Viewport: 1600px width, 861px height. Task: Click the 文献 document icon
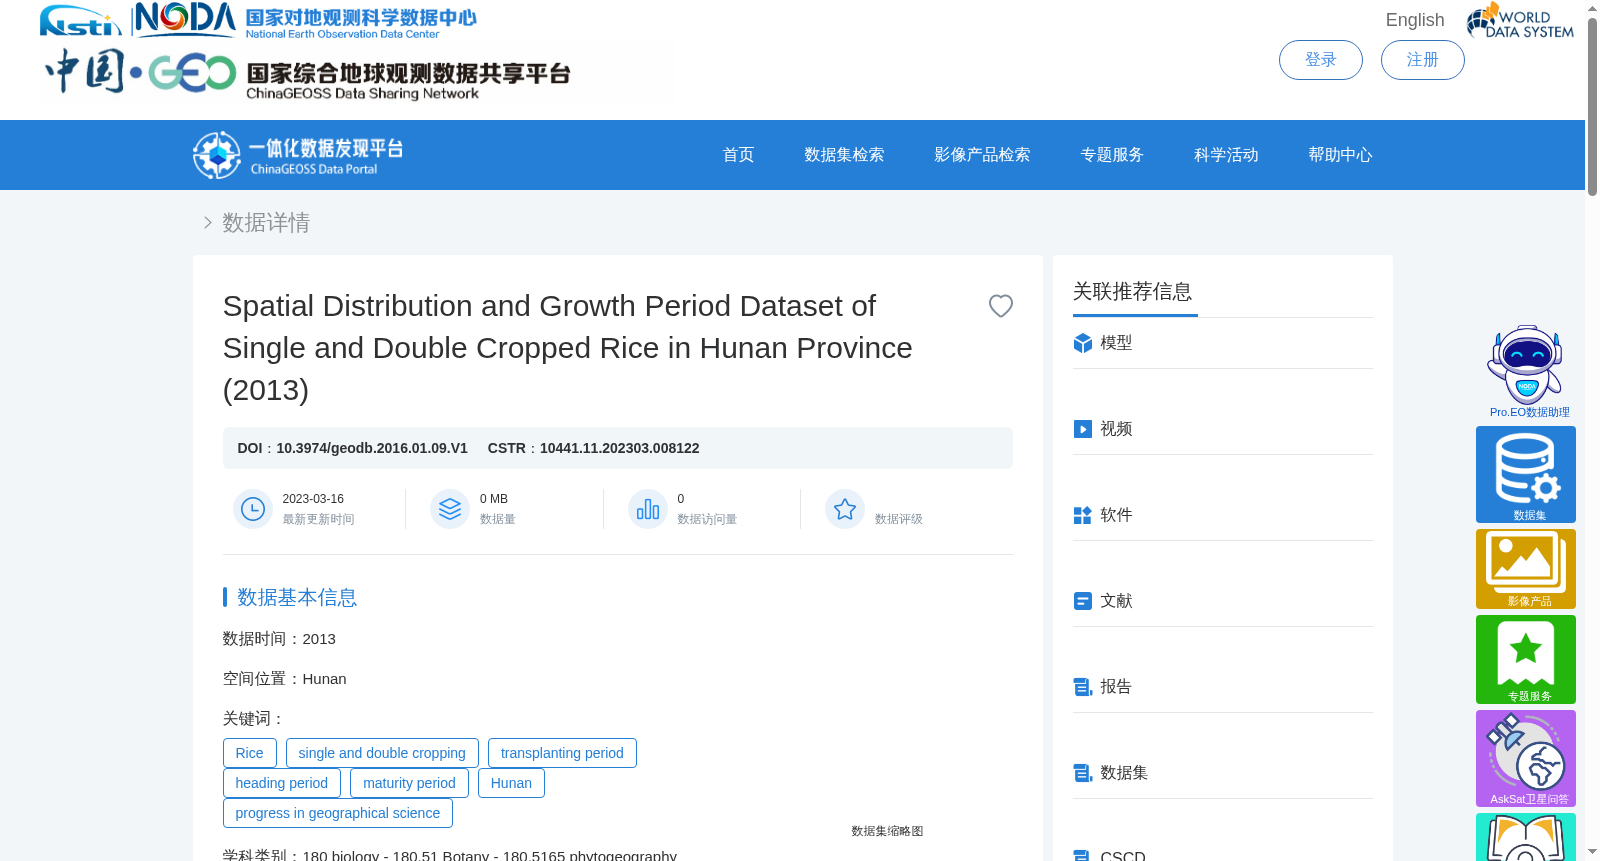point(1082,601)
